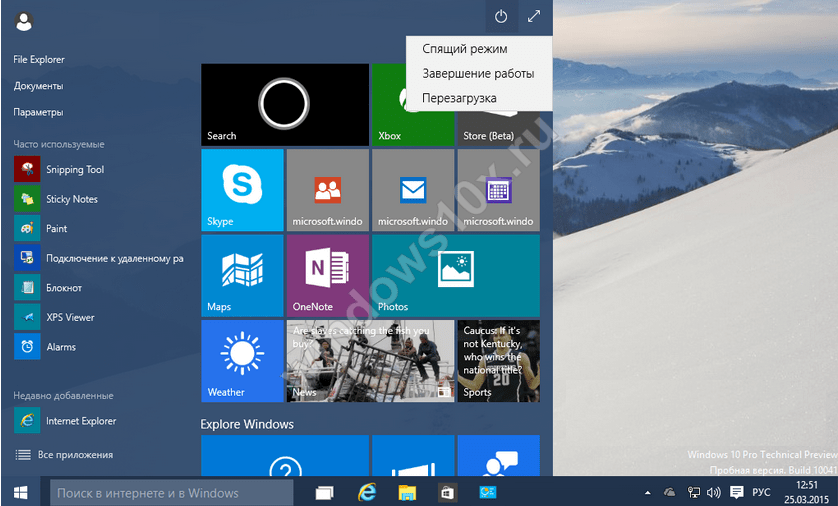Open the OneNote tile
838x506 pixels.
click(x=327, y=275)
